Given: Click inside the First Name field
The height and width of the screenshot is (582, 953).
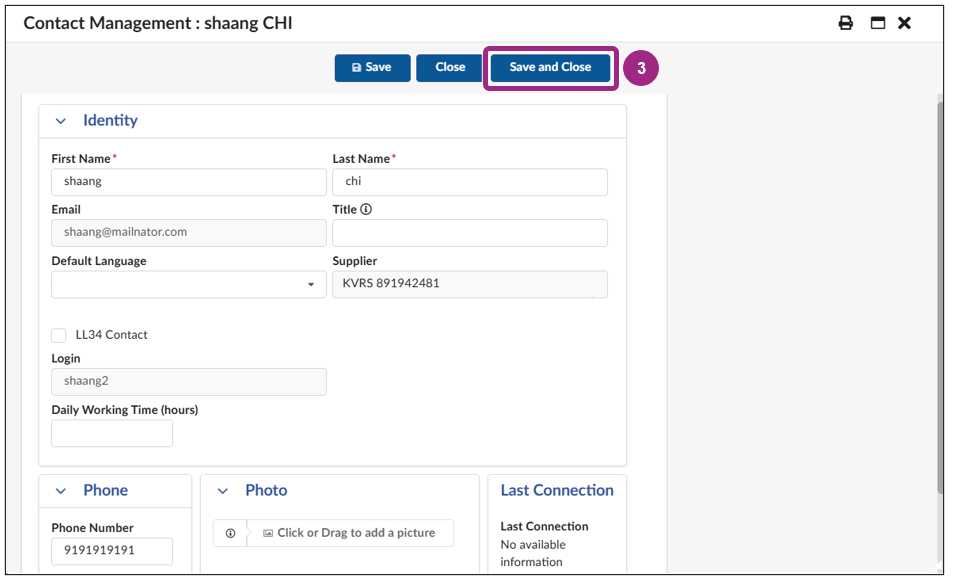Looking at the screenshot, I should click(x=188, y=182).
